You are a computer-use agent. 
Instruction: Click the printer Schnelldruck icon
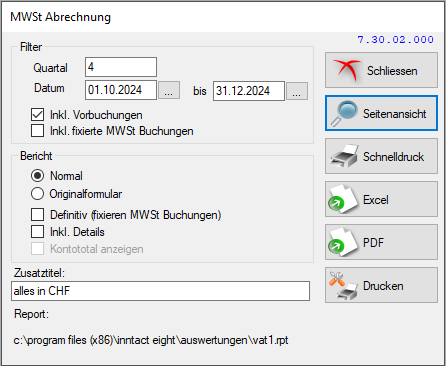344,156
